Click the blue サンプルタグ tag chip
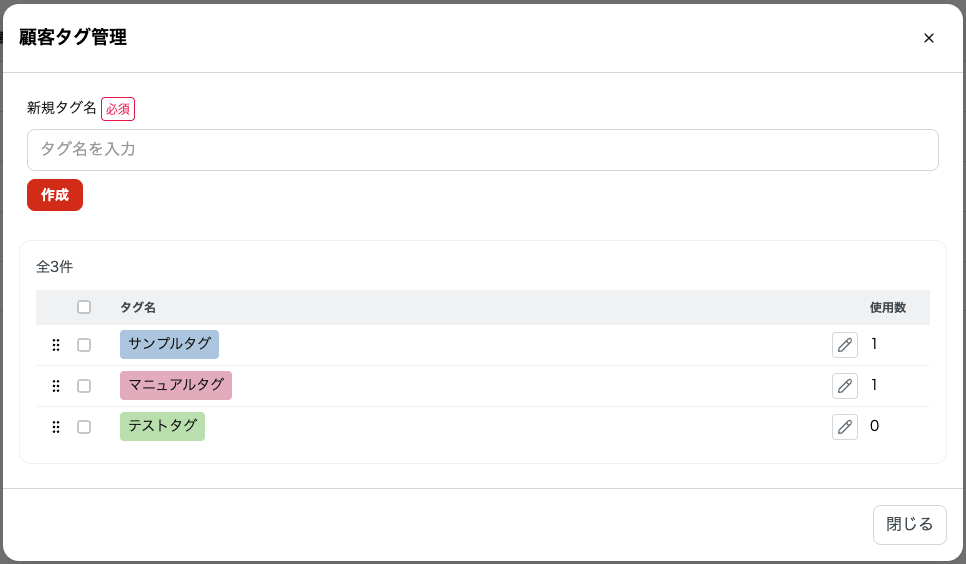The height and width of the screenshot is (564, 966). click(169, 344)
